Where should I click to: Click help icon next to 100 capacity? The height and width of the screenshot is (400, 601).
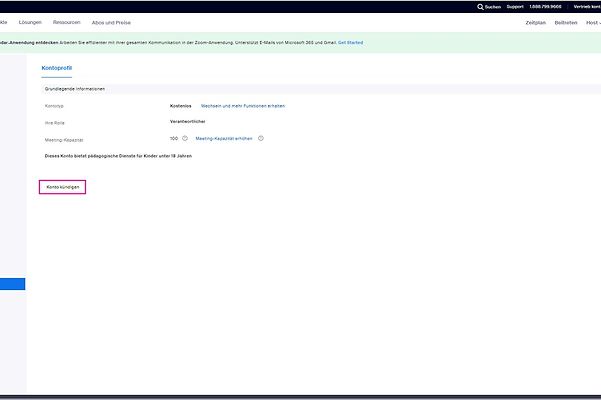(x=185, y=138)
